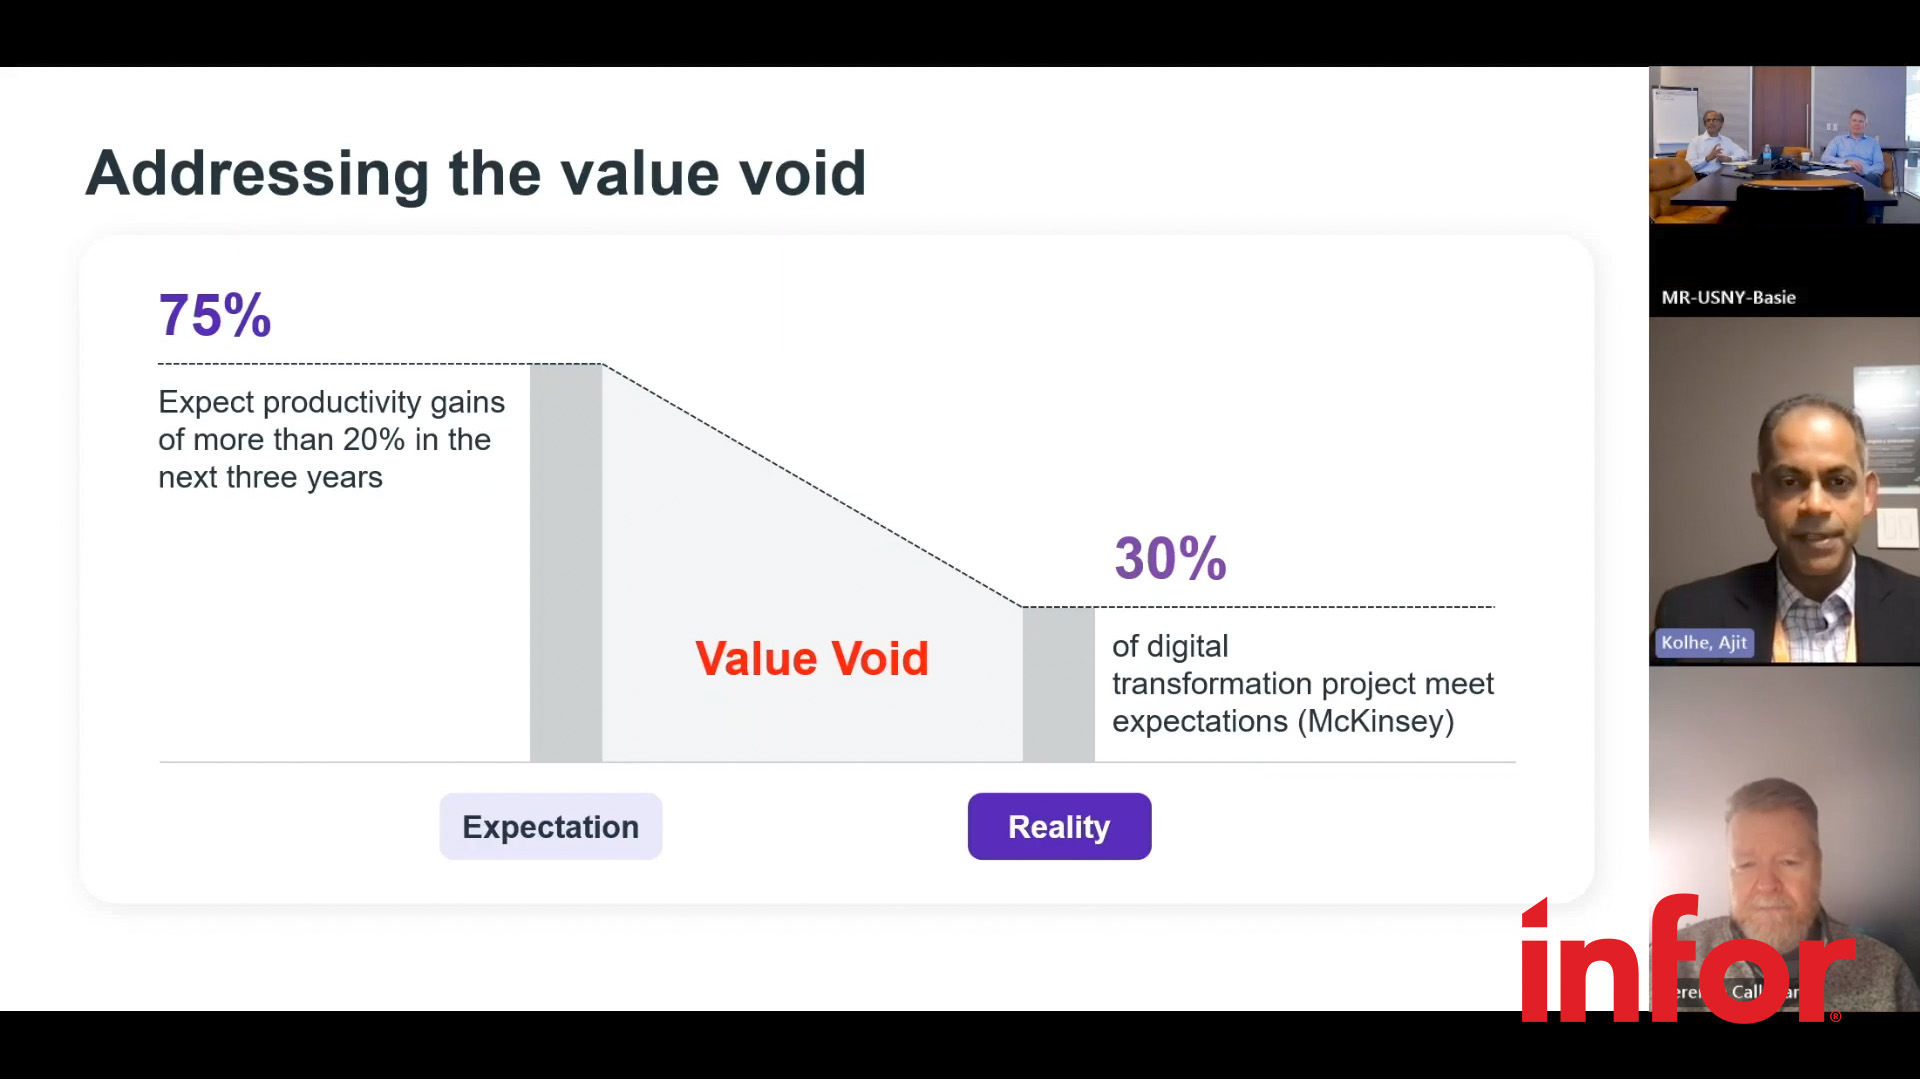Screen dimensions: 1920x1080
Task: Select the bottom participant video tile
Action: pos(1784,839)
